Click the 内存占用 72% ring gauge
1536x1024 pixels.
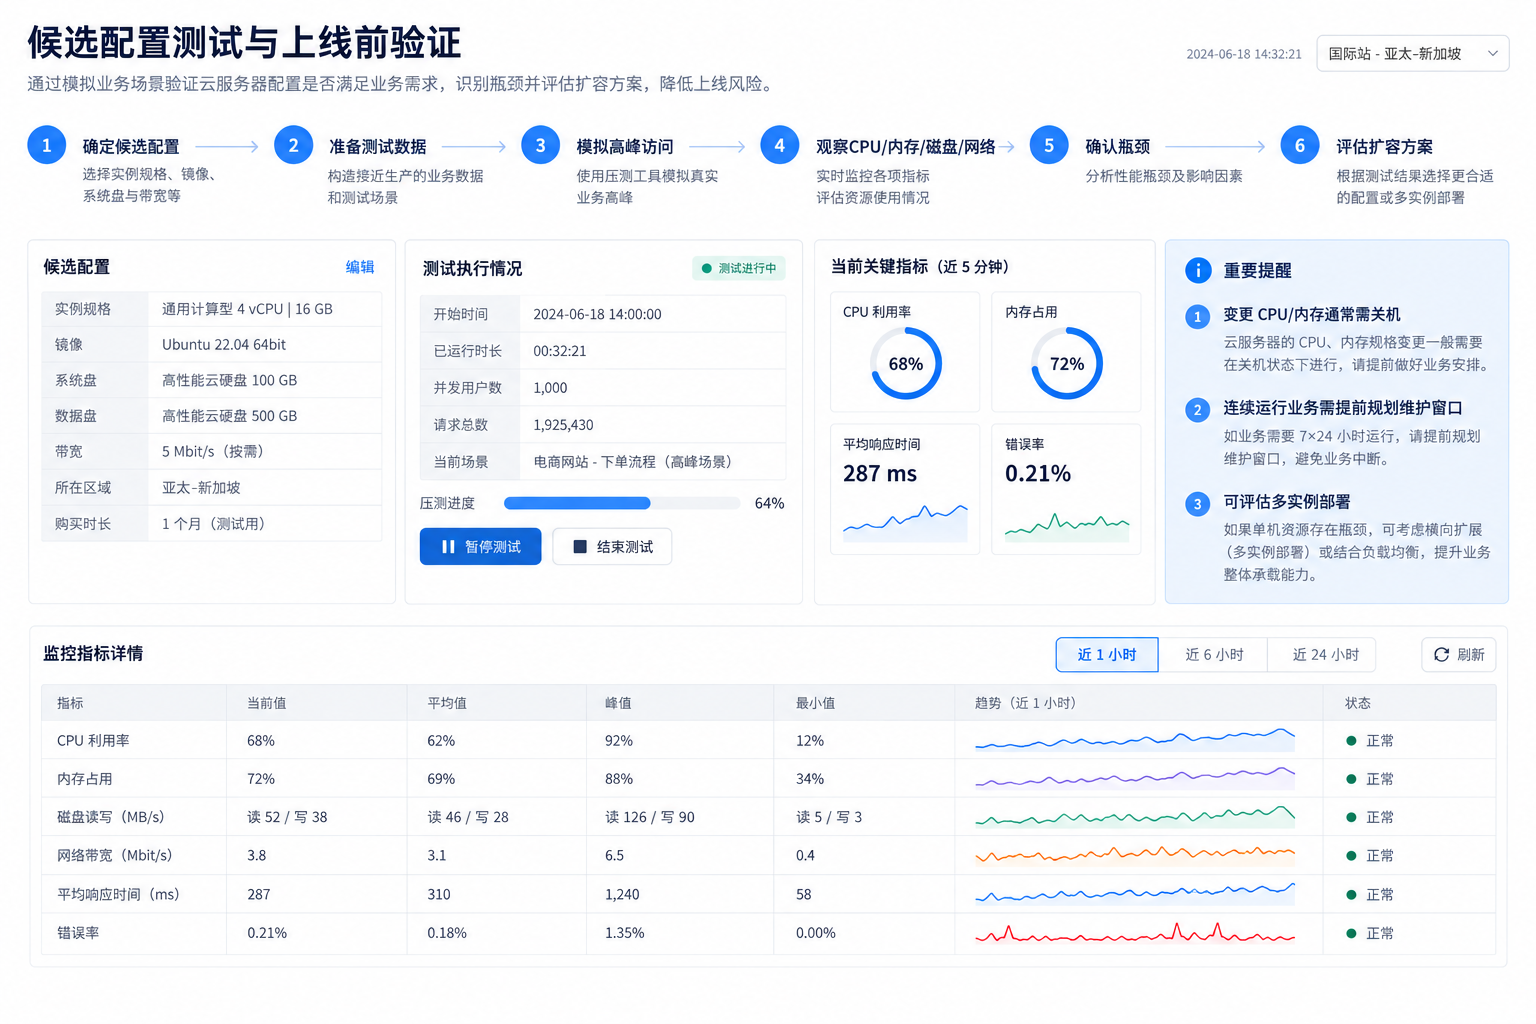pyautogui.click(x=1066, y=363)
